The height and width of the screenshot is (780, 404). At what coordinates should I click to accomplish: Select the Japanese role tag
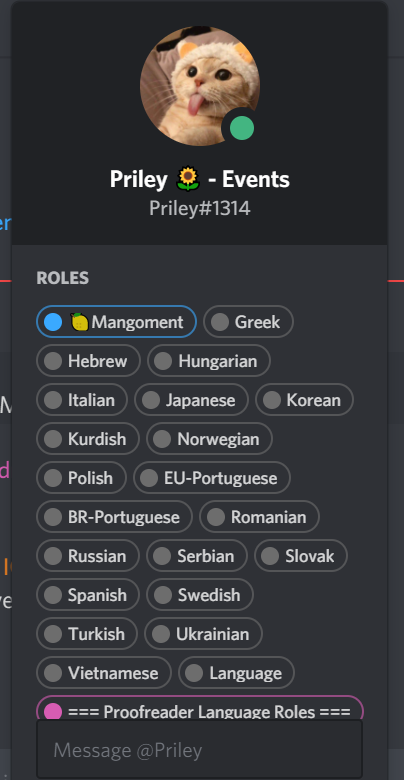[192, 400]
